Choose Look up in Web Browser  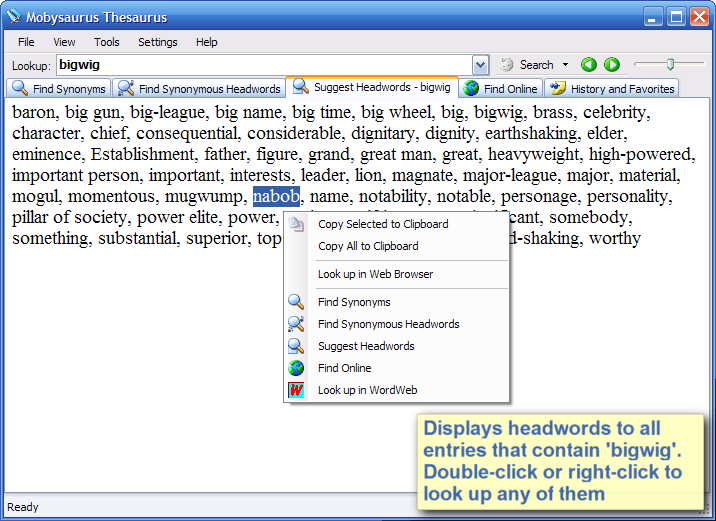[396, 274]
